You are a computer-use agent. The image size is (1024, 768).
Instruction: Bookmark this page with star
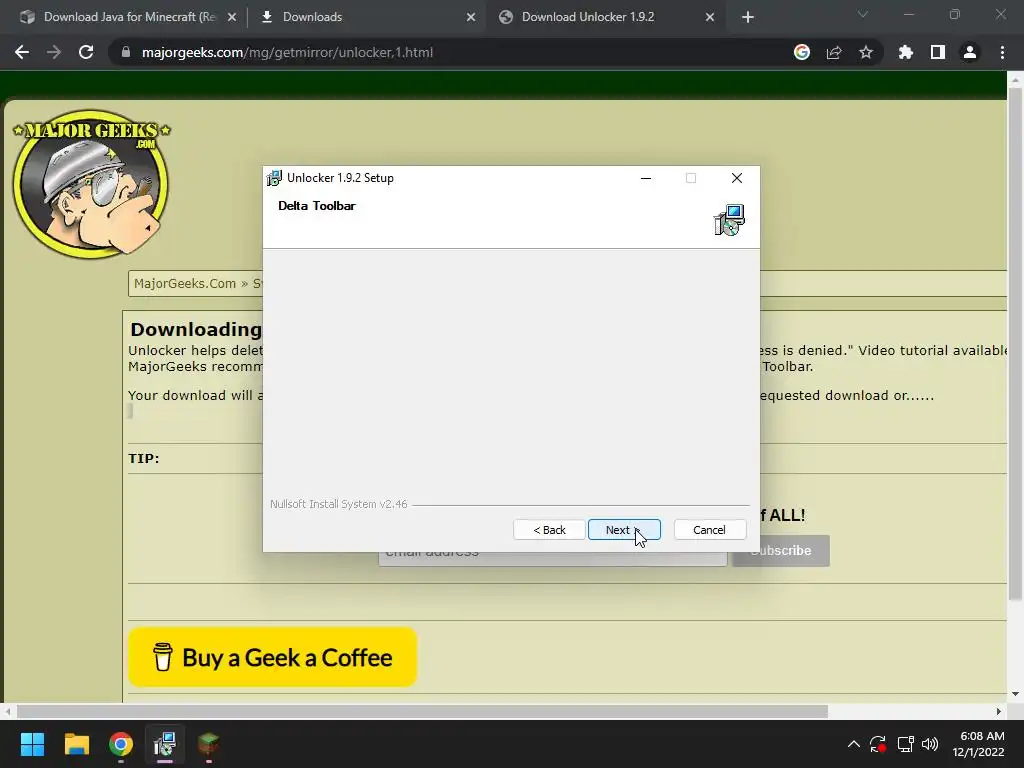point(866,52)
